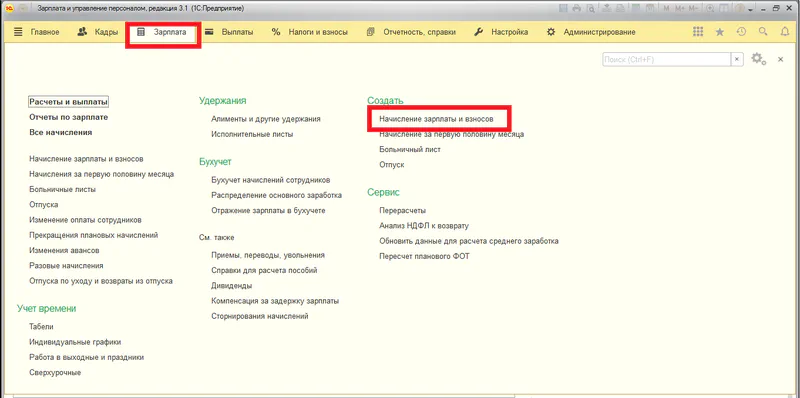Create Начисление зарплаты и взносов under Создать
Viewport: 800px width, 398px height.
(x=436, y=119)
